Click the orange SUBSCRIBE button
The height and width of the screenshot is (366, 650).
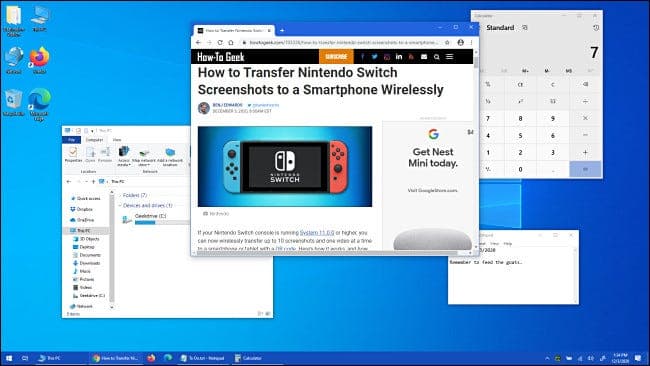(x=336, y=56)
